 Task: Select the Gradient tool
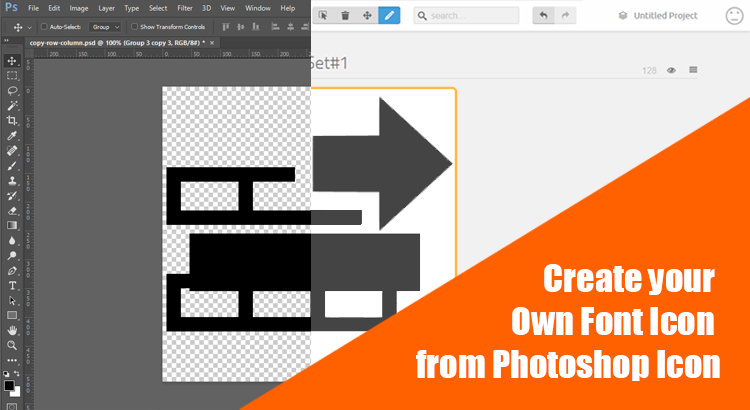(12, 225)
